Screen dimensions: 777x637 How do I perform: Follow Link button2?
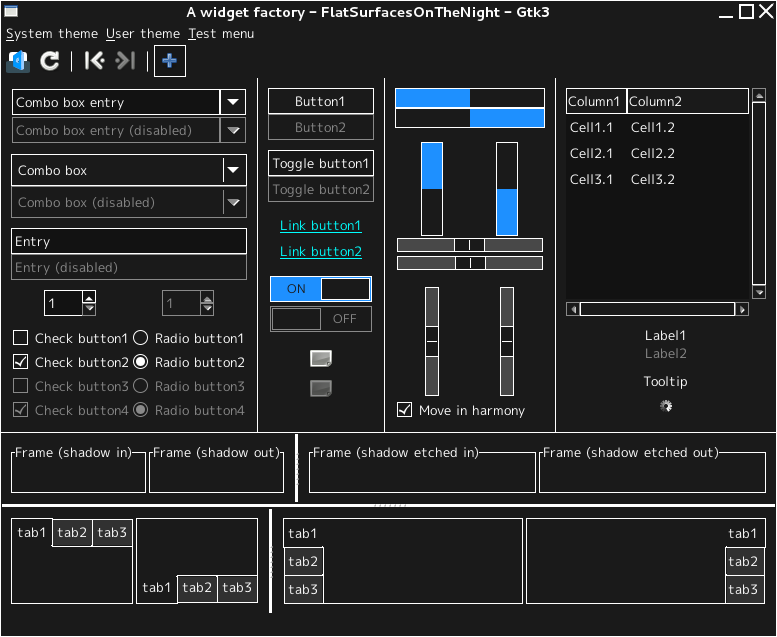tap(321, 252)
